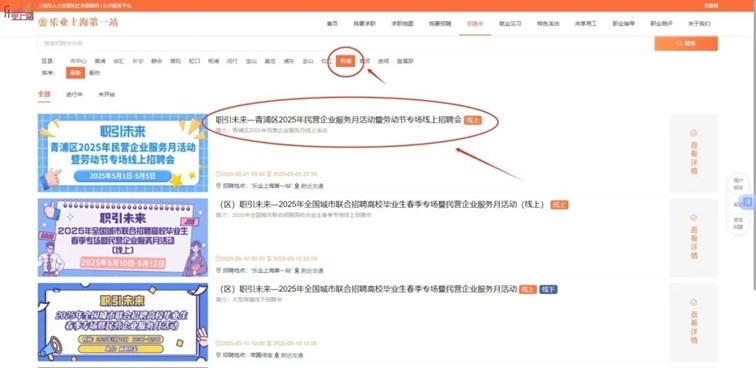Screen dimensions: 756x368
Task: Sort the list by 最热
Action: (94, 73)
